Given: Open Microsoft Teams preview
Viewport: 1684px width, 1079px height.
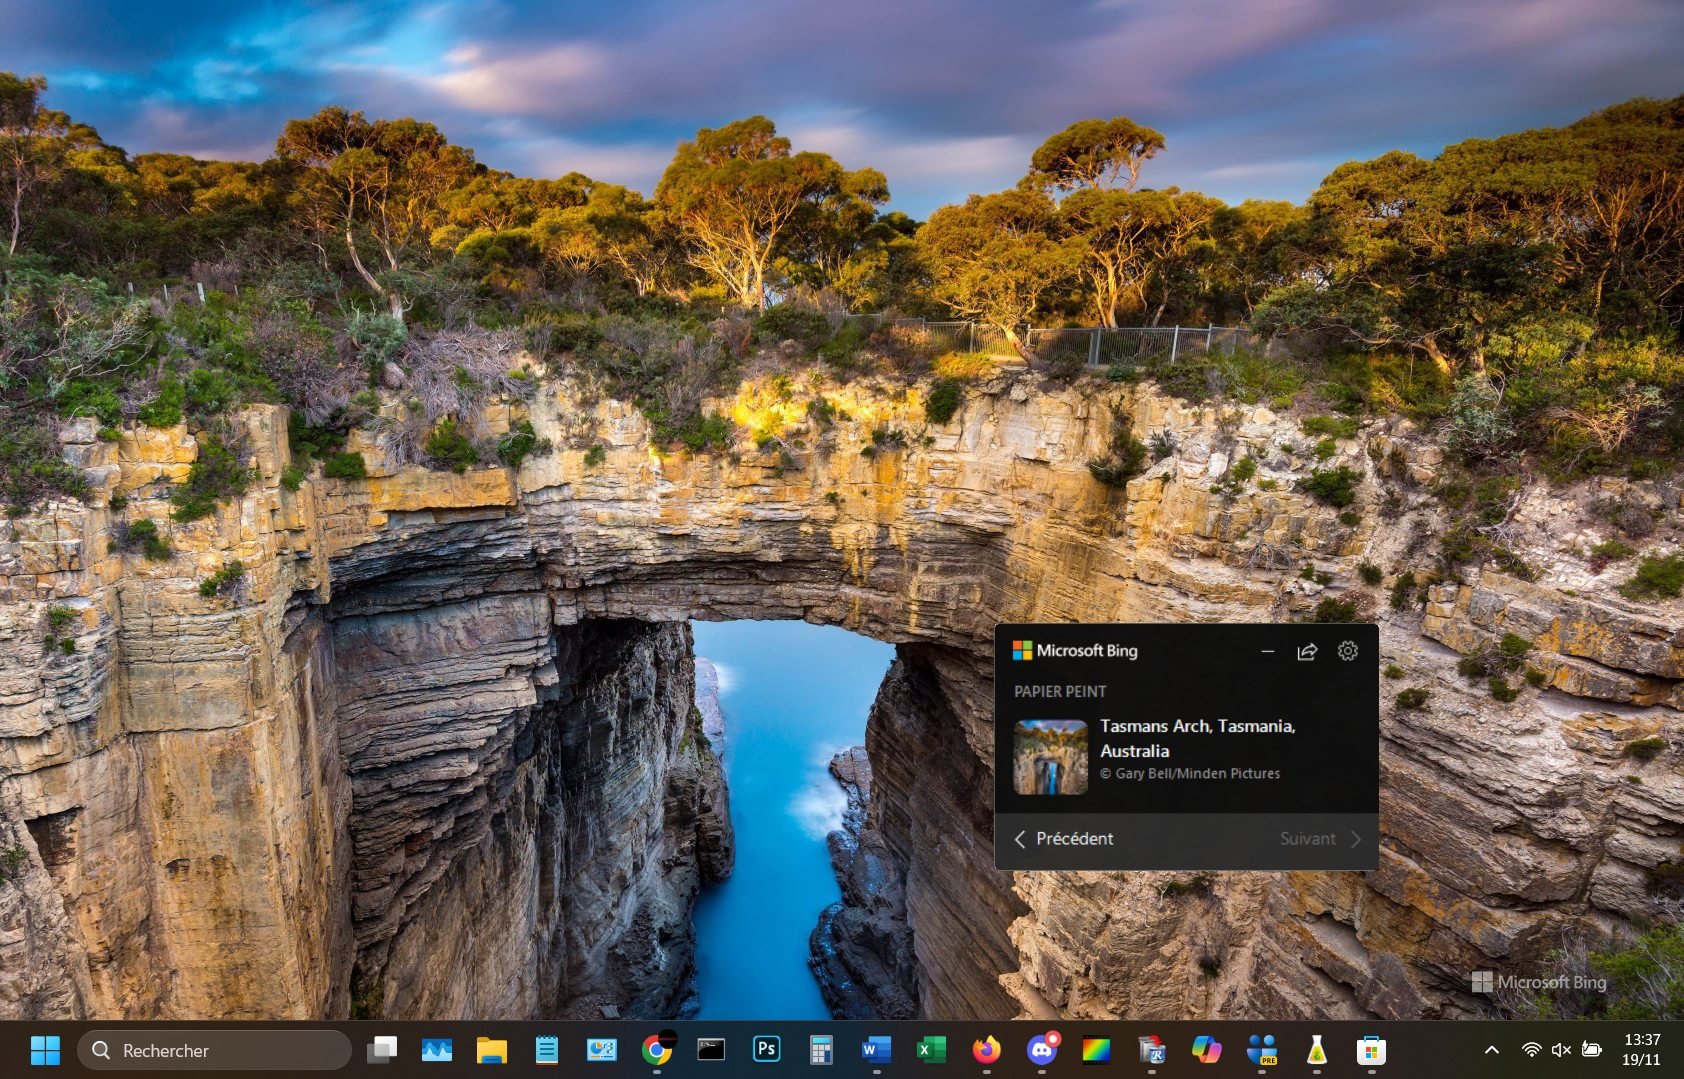Looking at the screenshot, I should (1261, 1050).
